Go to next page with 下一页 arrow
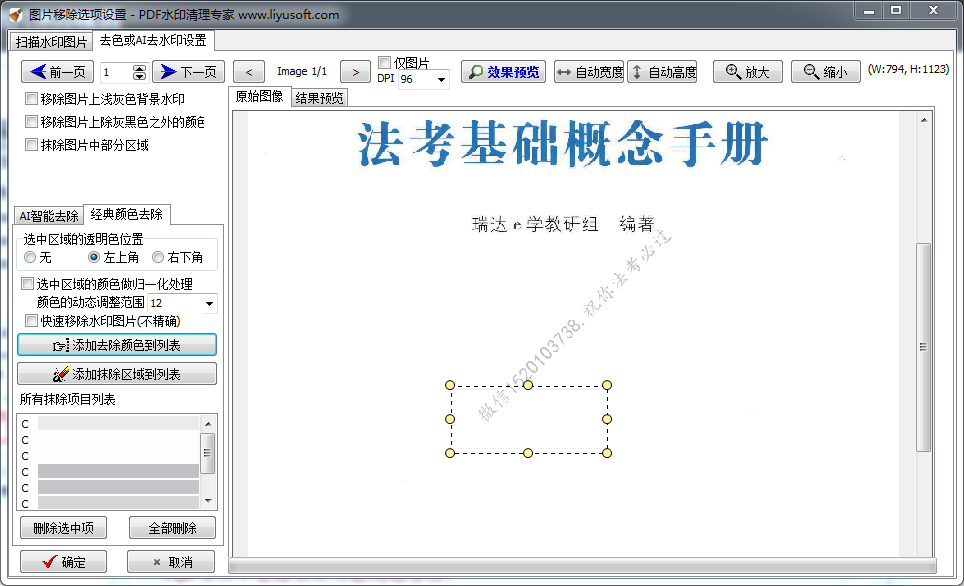This screenshot has height=586, width=964. (188, 72)
